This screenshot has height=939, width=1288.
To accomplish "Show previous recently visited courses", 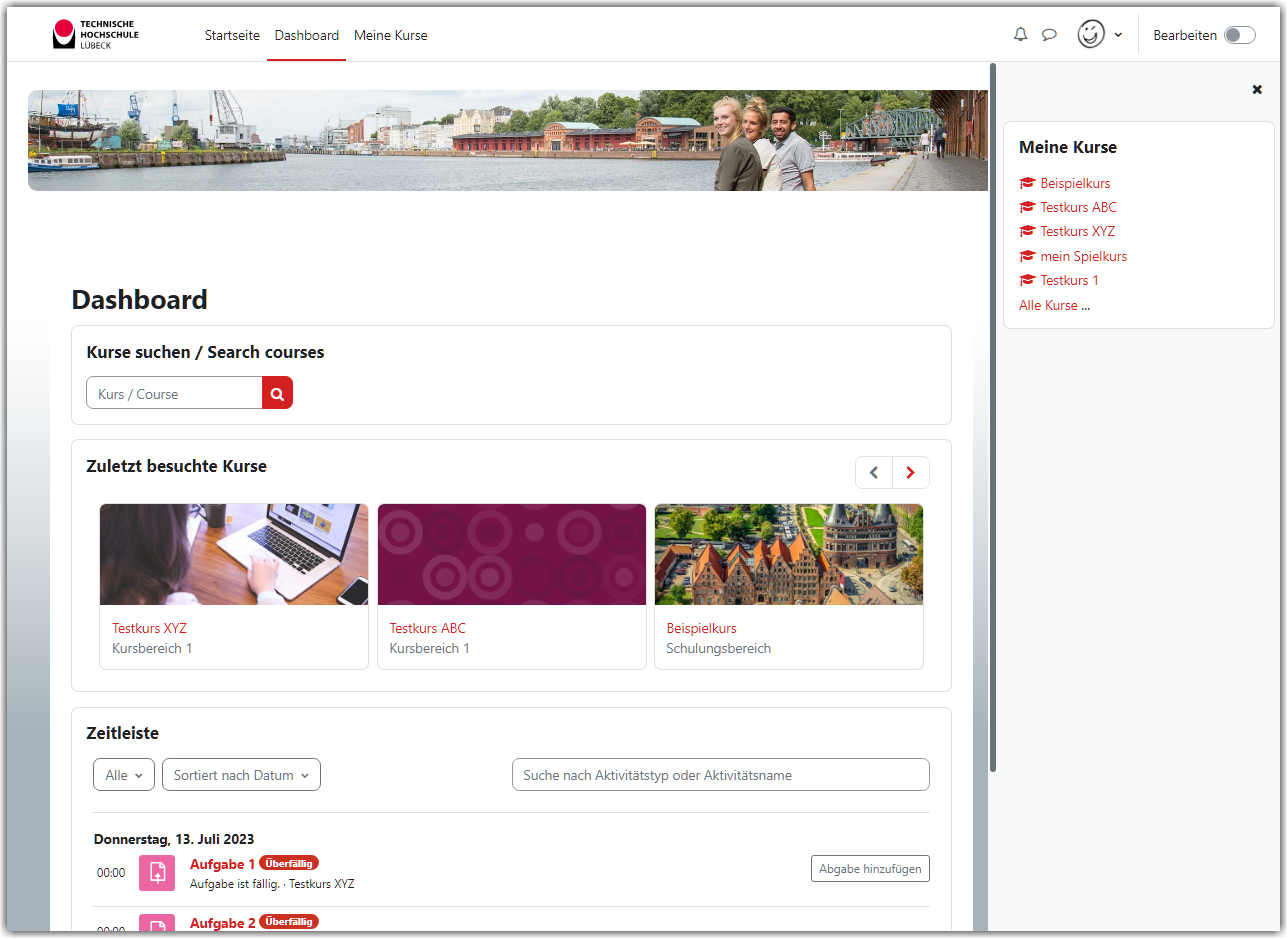I will point(874,473).
